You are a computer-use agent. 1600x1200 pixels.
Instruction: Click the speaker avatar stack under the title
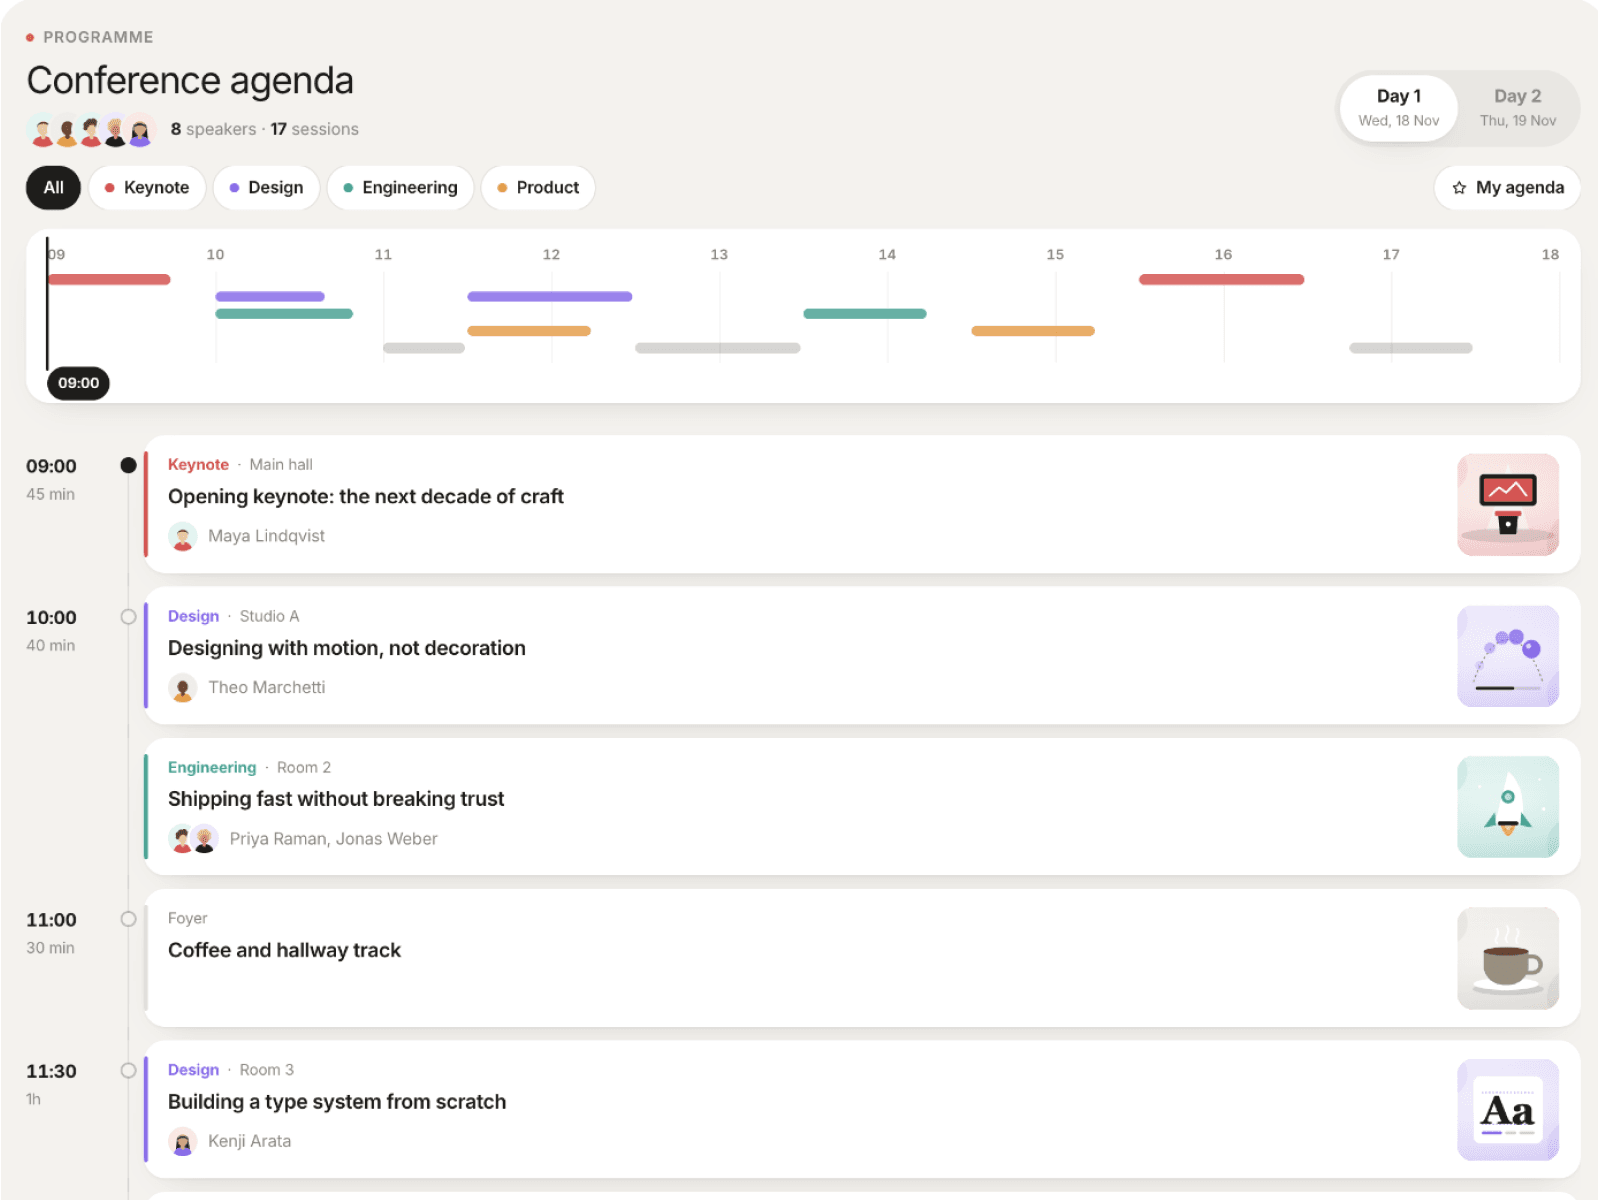click(x=91, y=130)
